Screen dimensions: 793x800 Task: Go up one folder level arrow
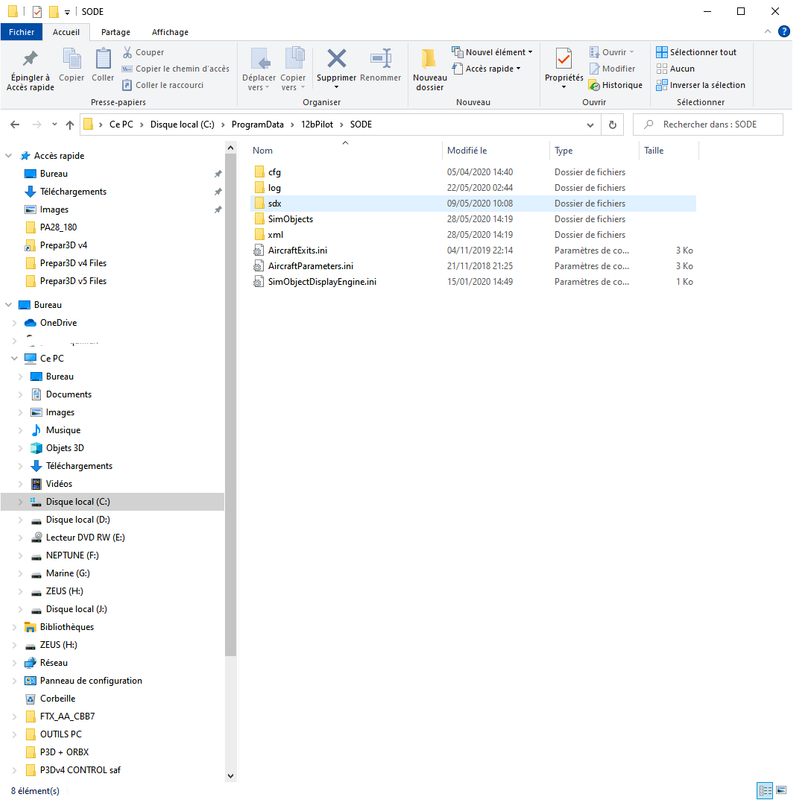click(70, 124)
